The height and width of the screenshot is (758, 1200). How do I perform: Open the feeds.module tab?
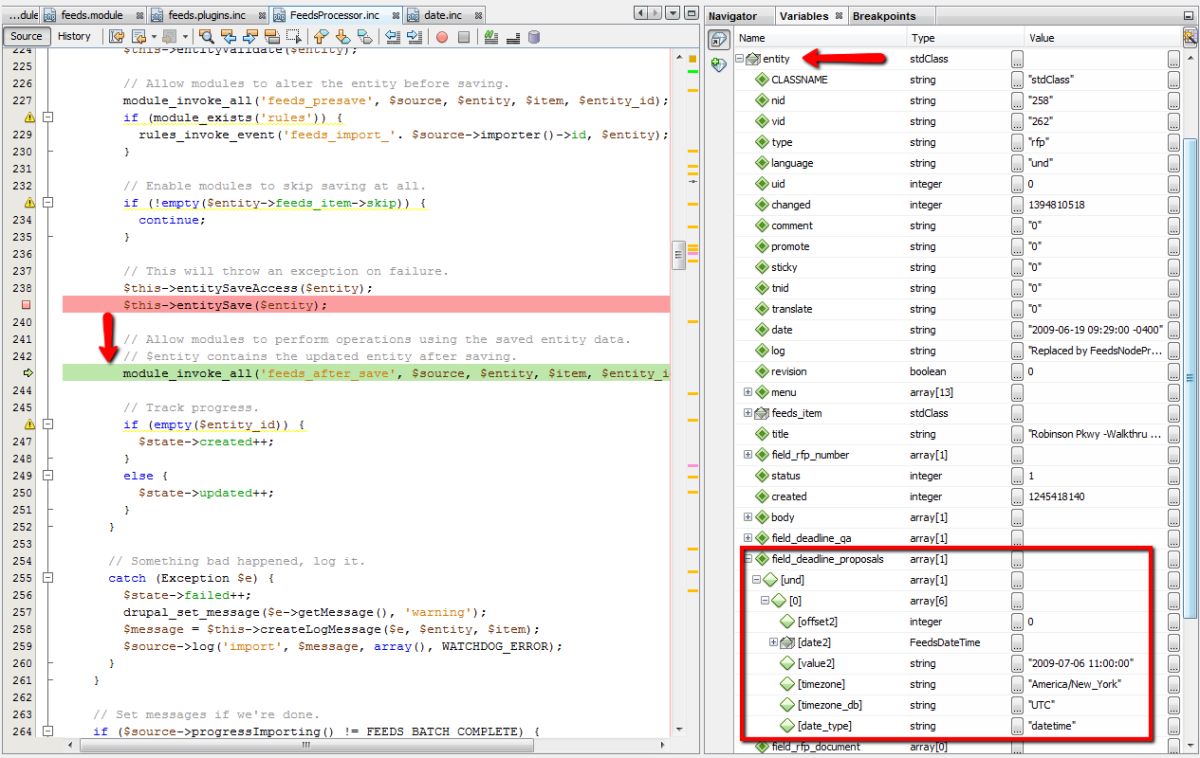point(91,15)
